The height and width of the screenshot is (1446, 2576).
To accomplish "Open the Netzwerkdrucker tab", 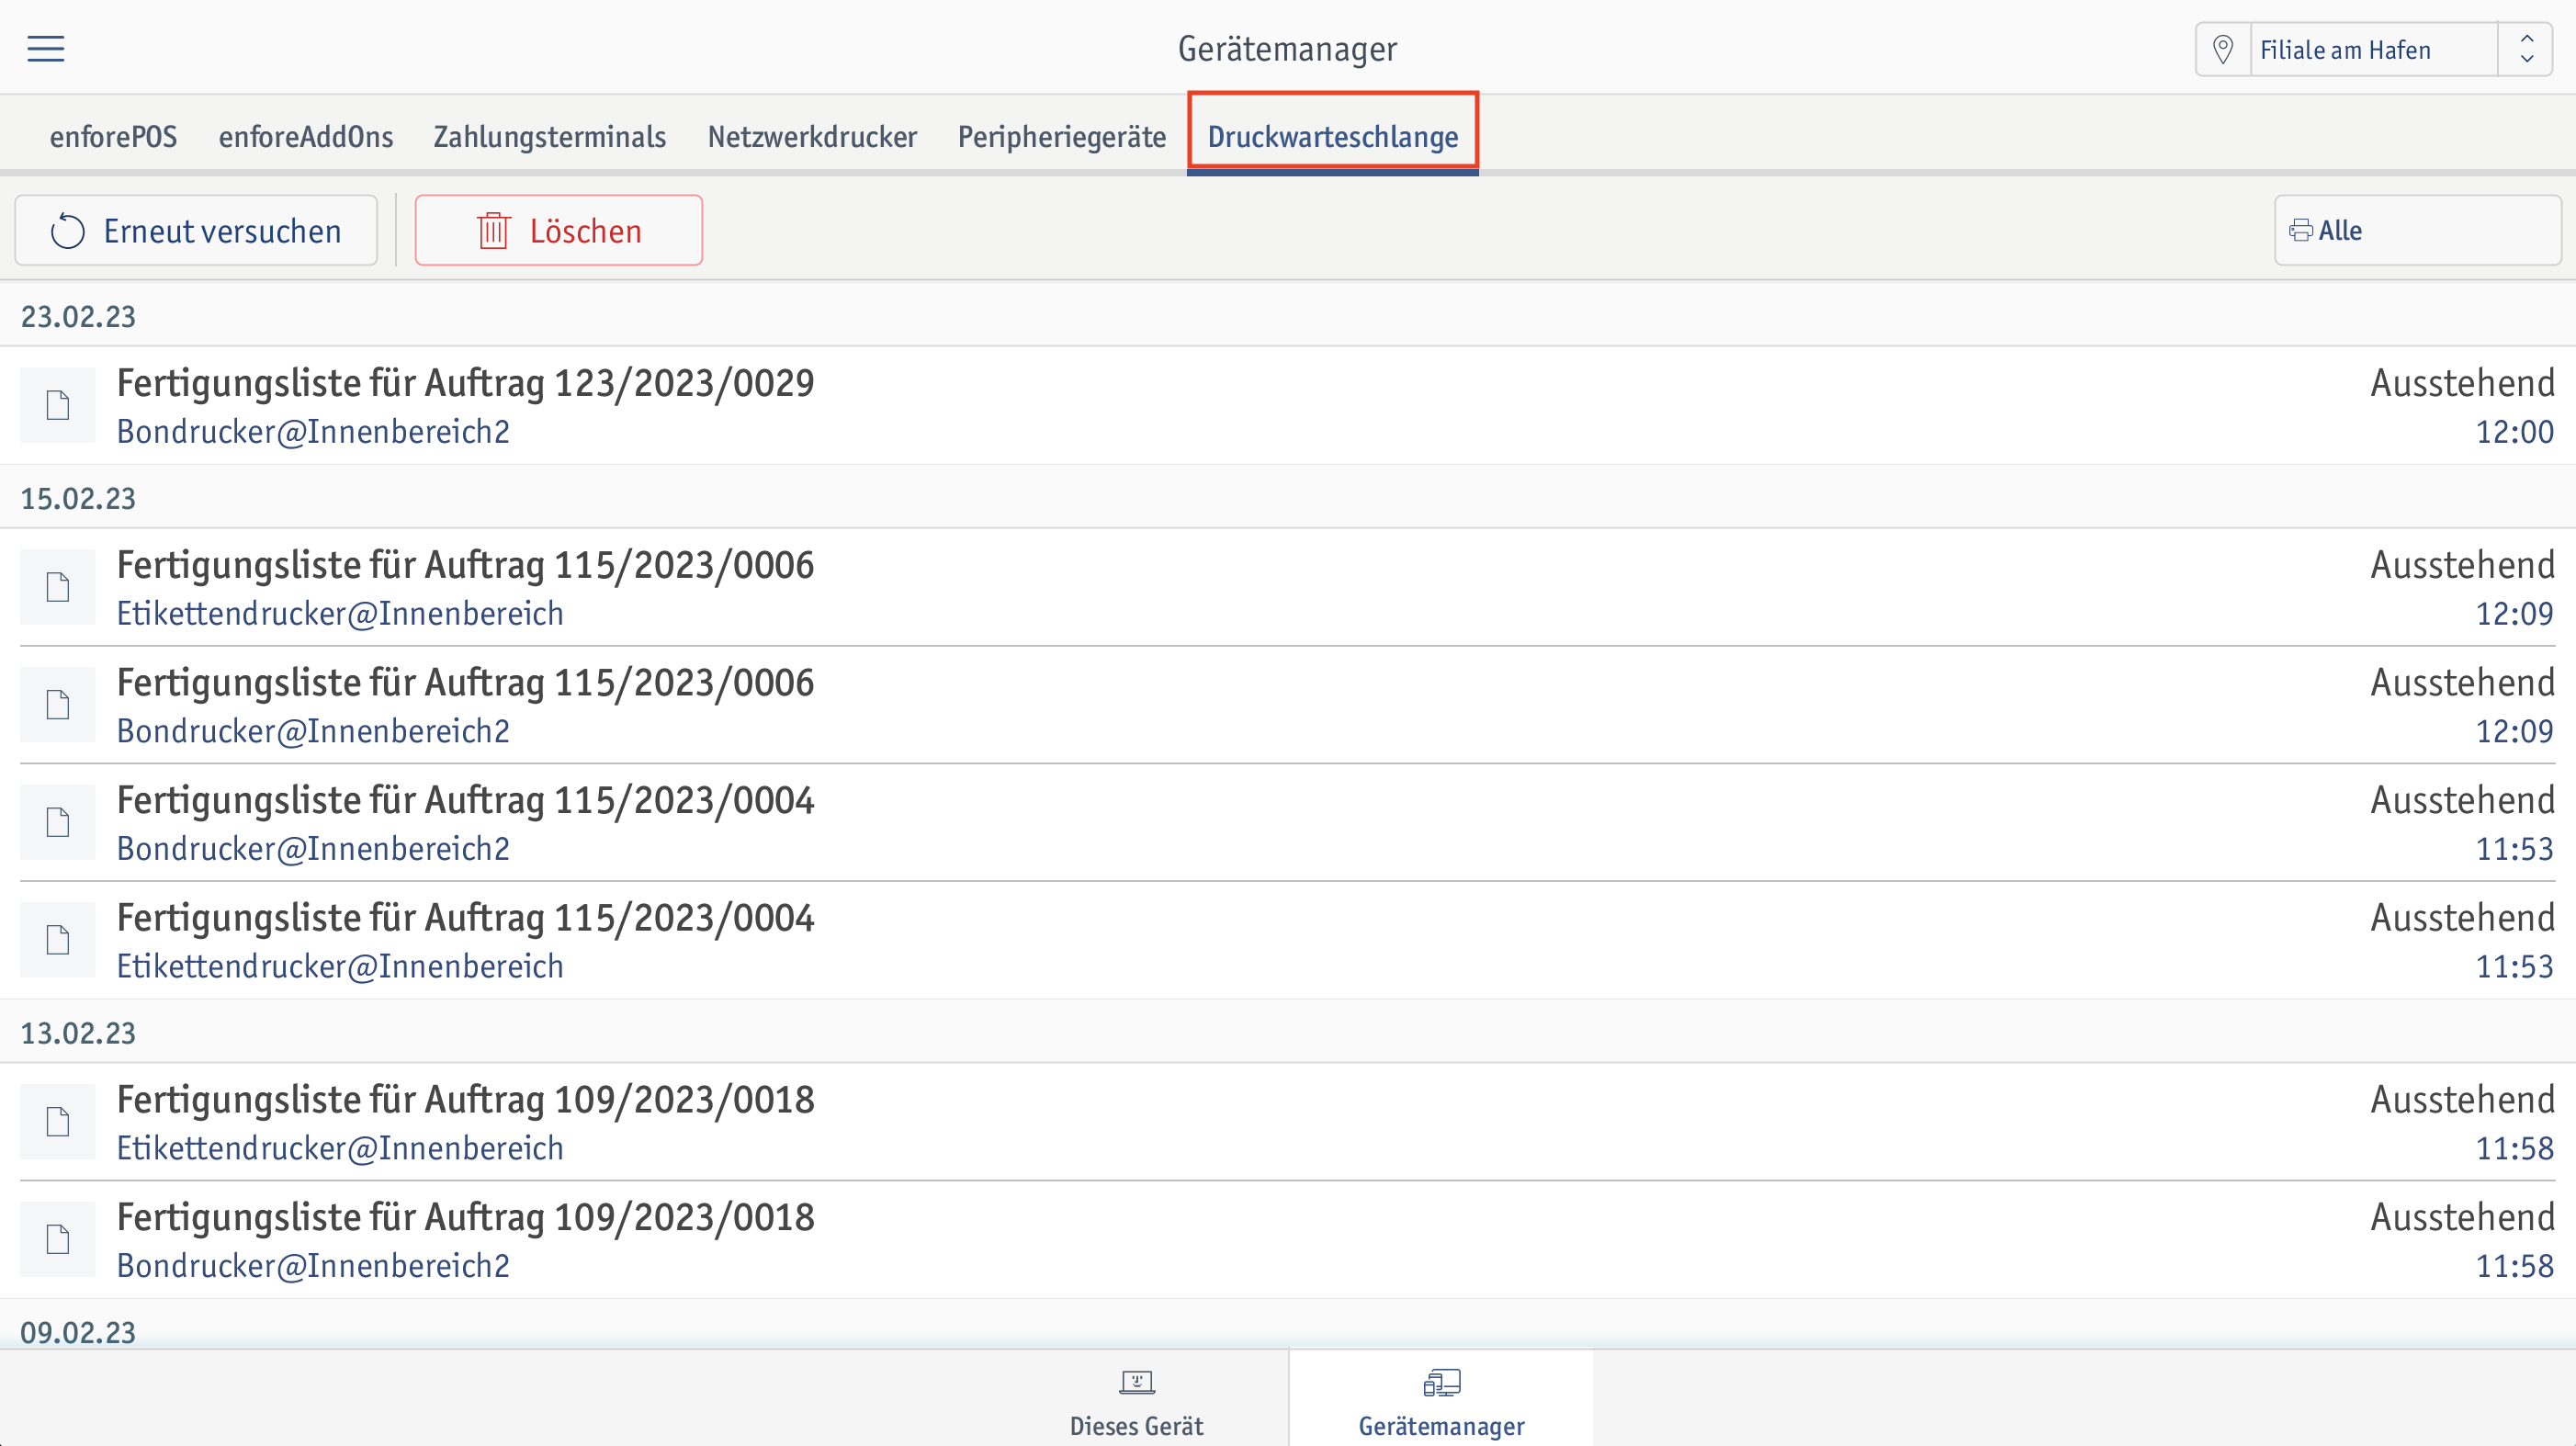I will (812, 136).
